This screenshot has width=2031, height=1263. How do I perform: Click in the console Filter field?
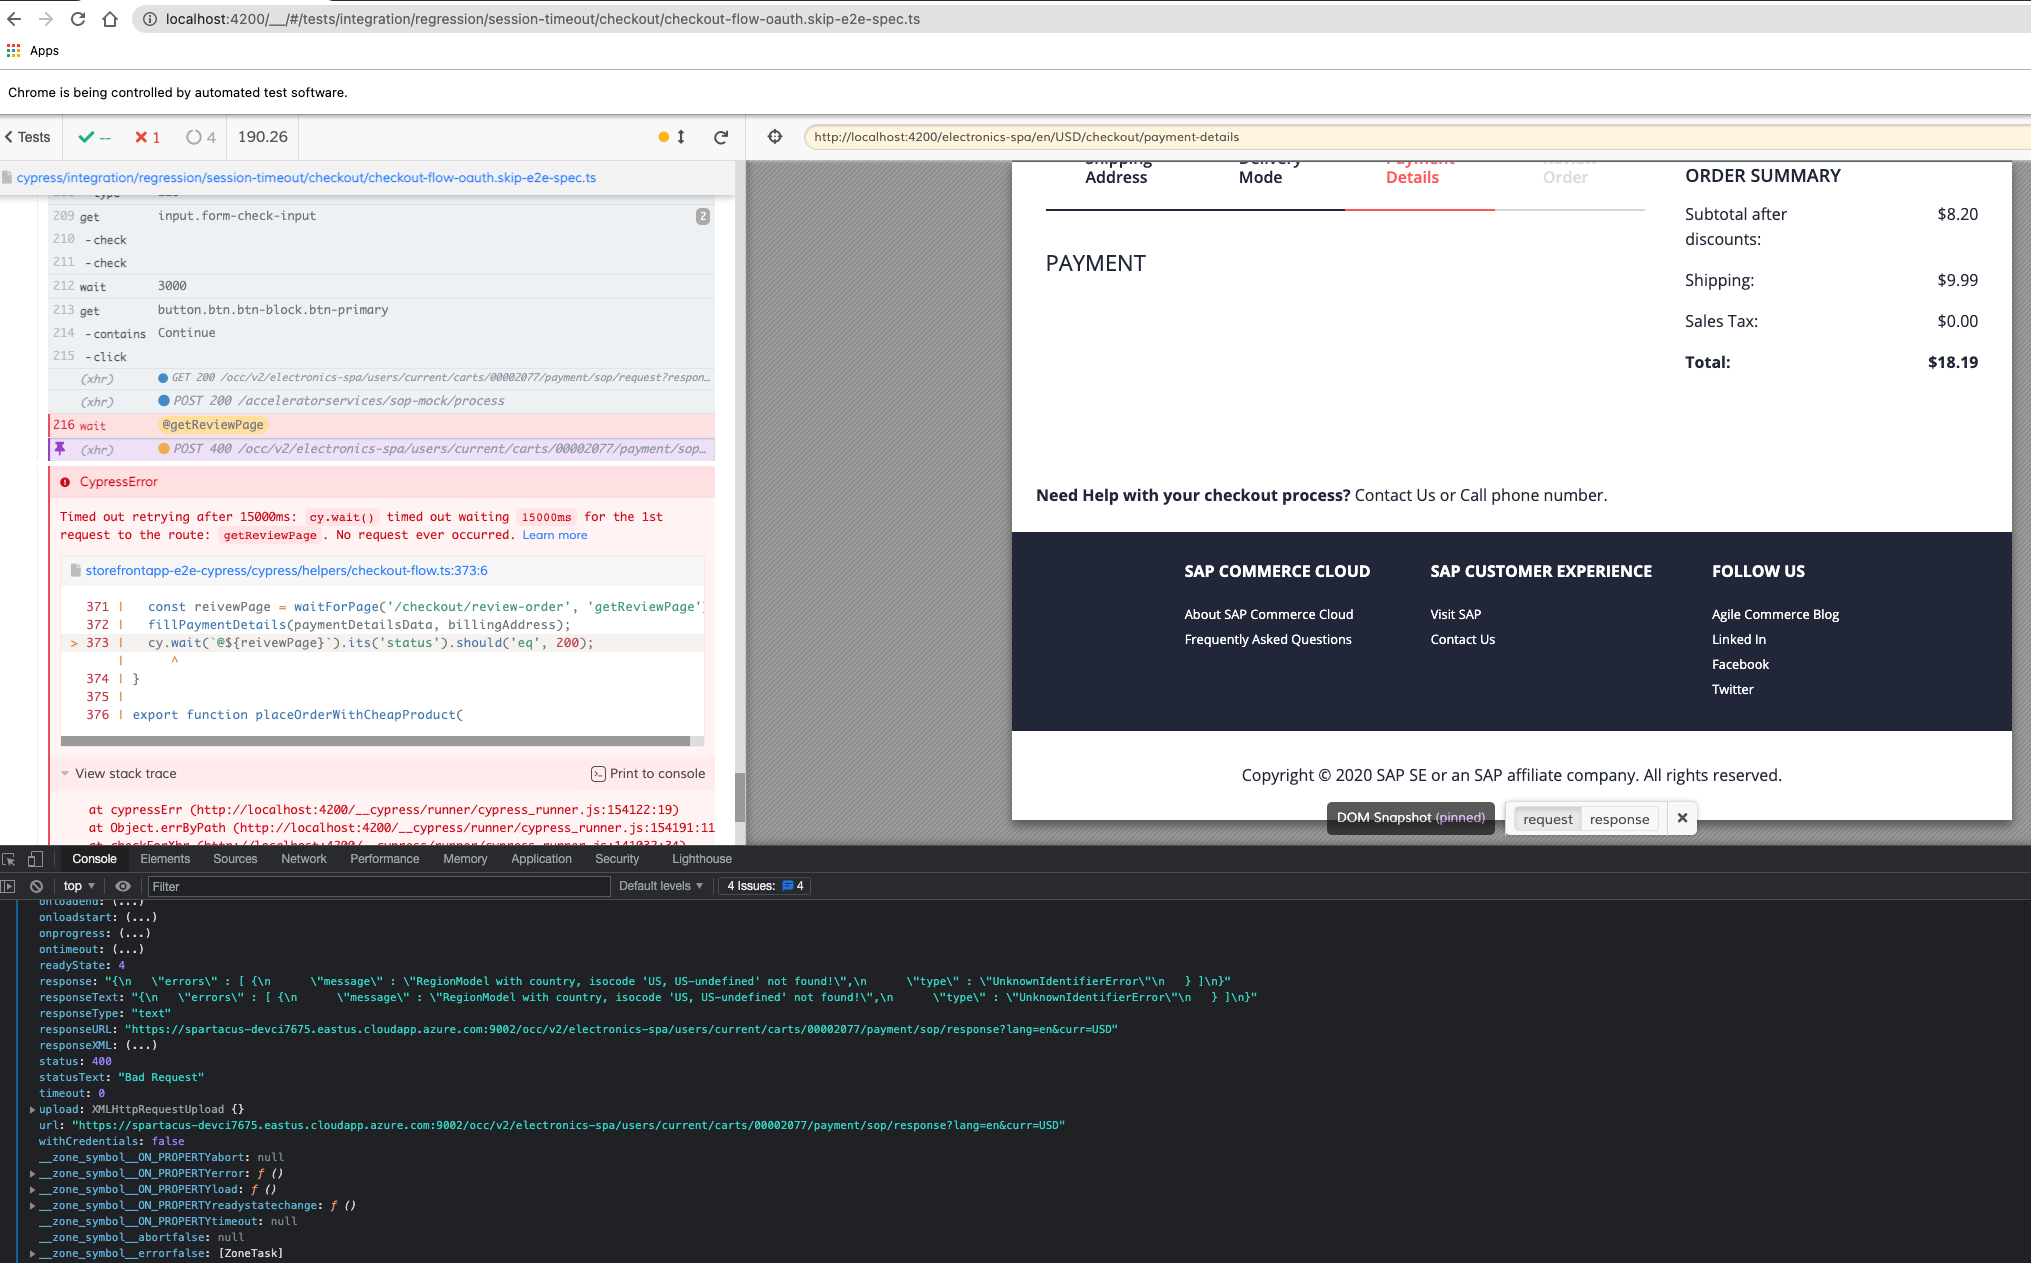(378, 886)
